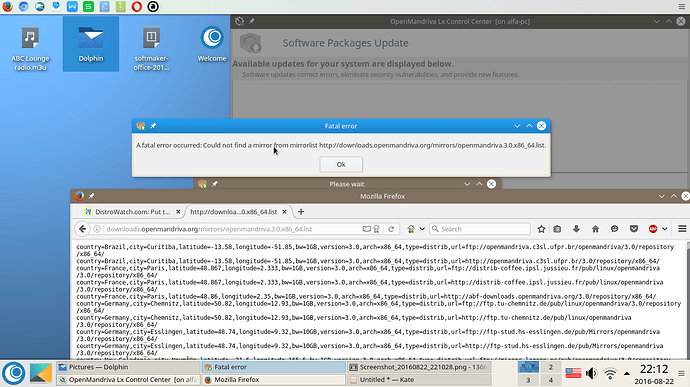The image size is (690, 387).
Task: Close the x86_64.list tab
Action: (x=284, y=212)
